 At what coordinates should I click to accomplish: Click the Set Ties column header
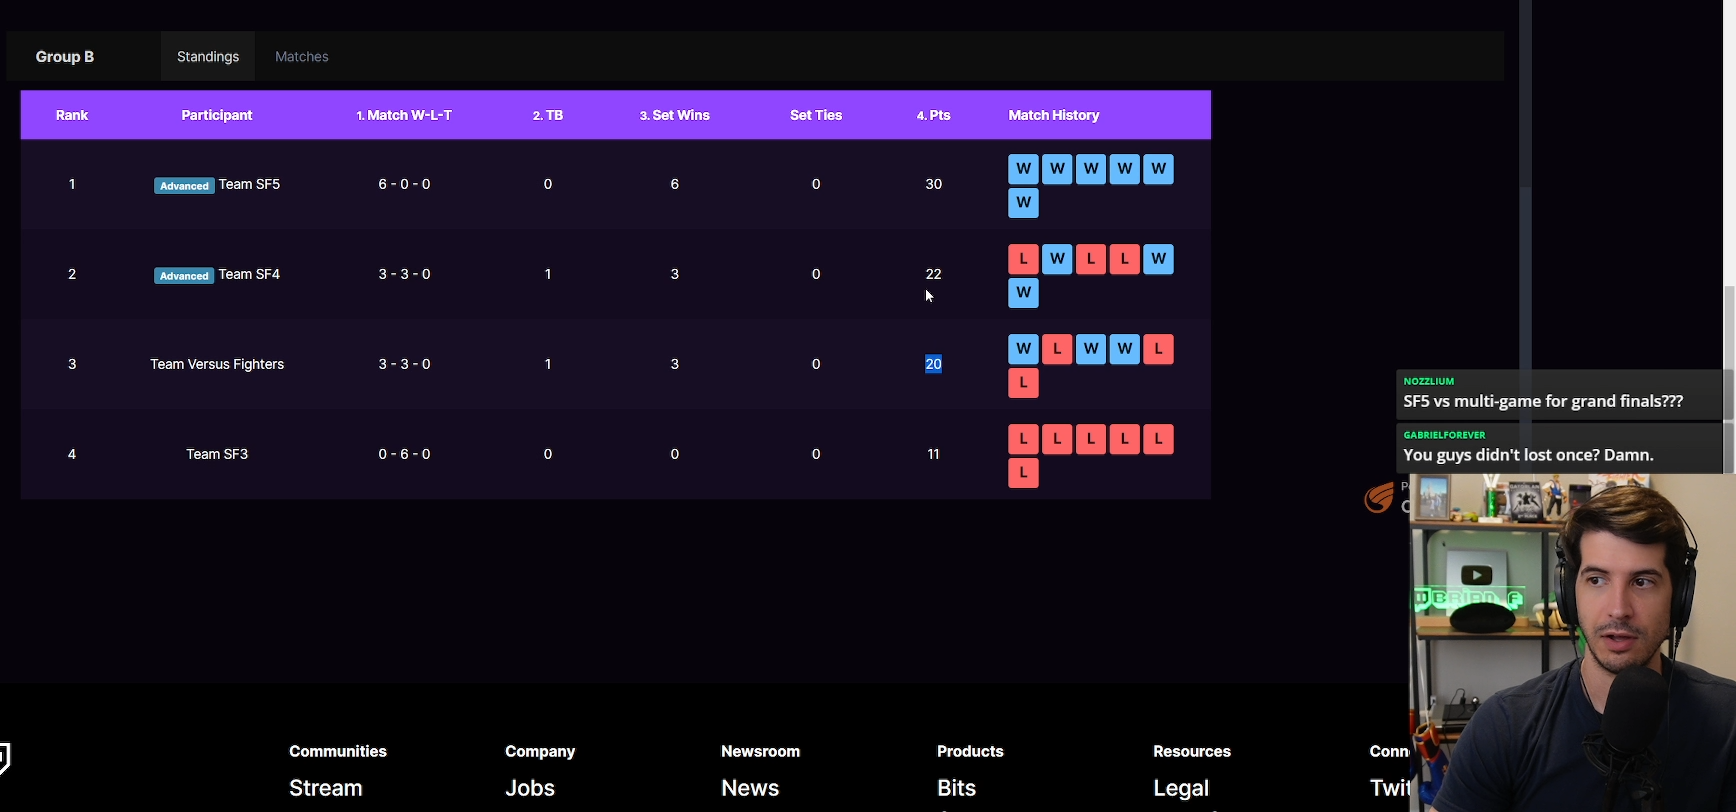click(816, 115)
